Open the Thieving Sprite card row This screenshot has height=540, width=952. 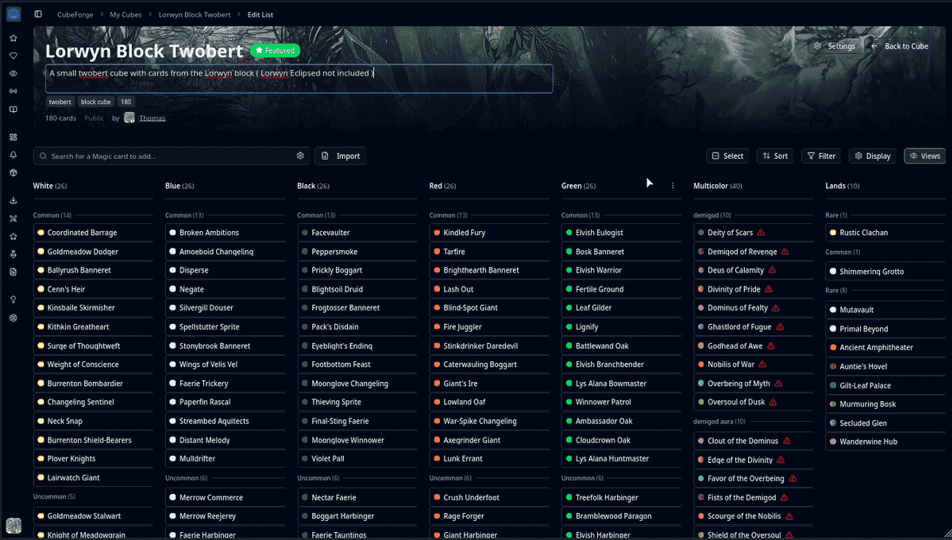(x=357, y=402)
